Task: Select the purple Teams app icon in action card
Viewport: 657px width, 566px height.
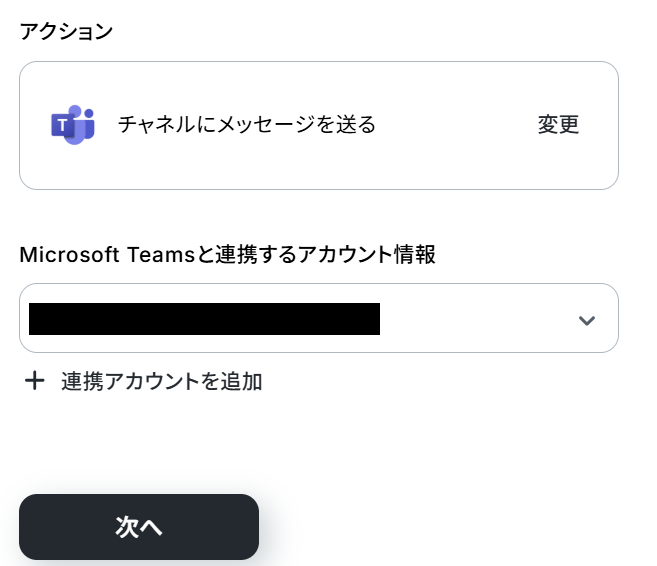Action: coord(73,125)
